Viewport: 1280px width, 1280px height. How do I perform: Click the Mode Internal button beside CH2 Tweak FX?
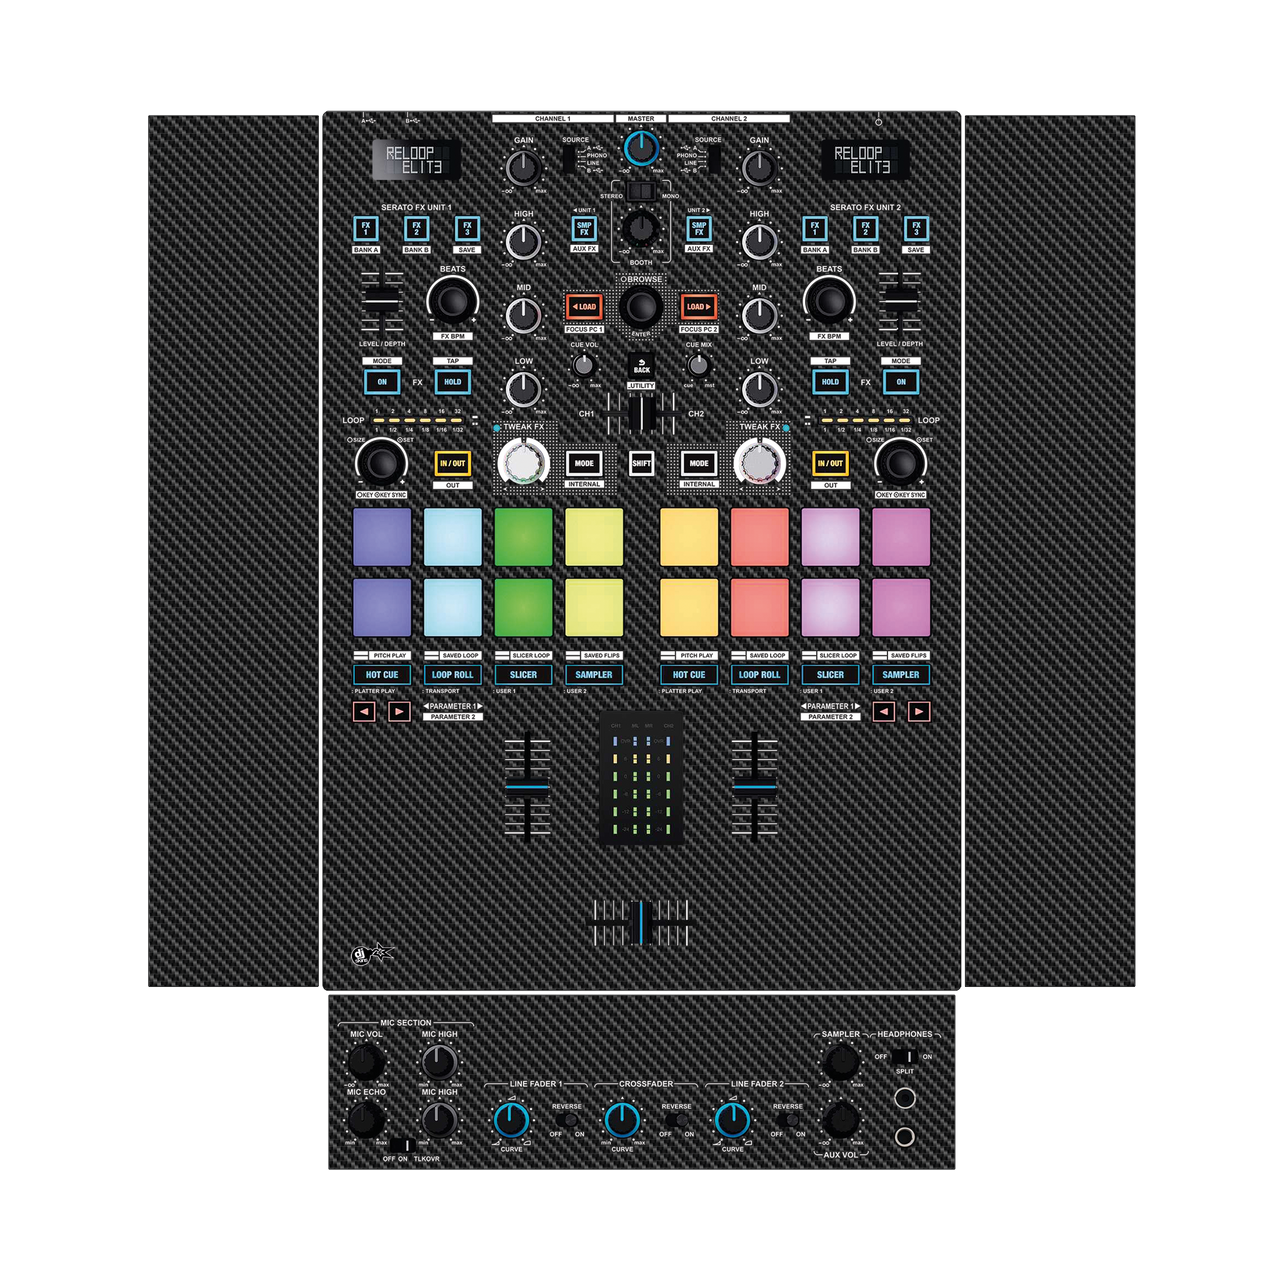tap(698, 463)
